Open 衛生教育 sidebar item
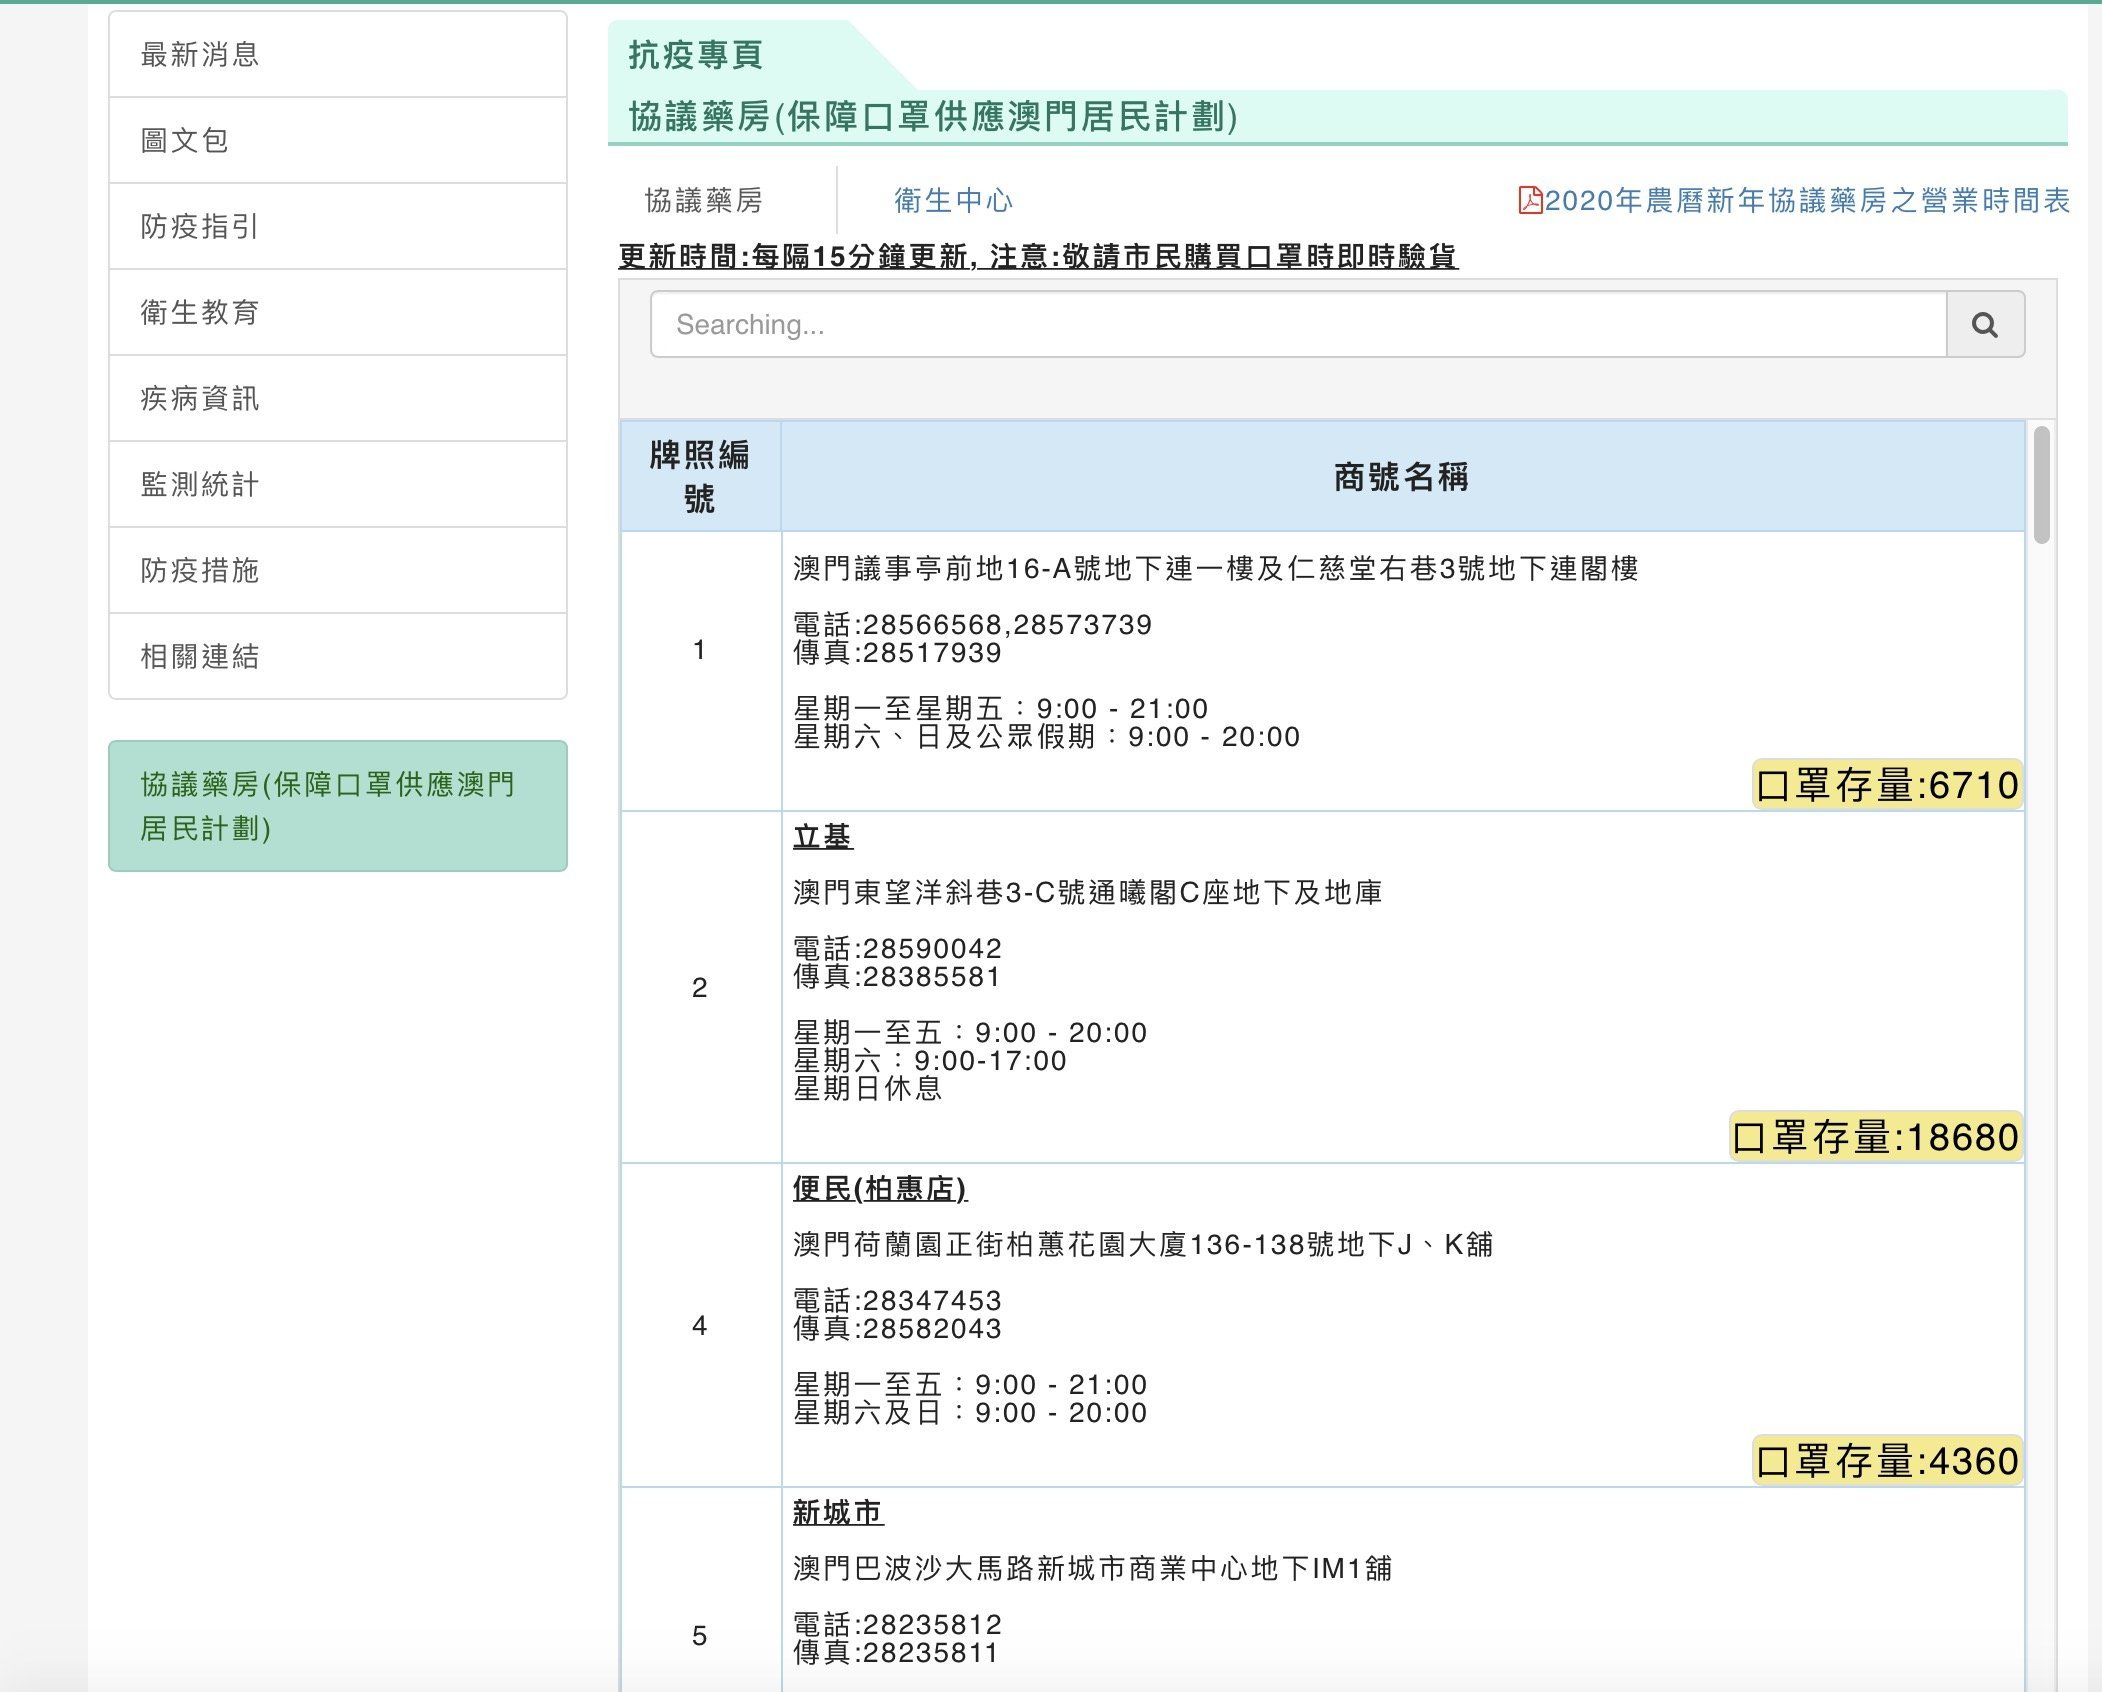The width and height of the screenshot is (2102, 1692). (x=338, y=312)
